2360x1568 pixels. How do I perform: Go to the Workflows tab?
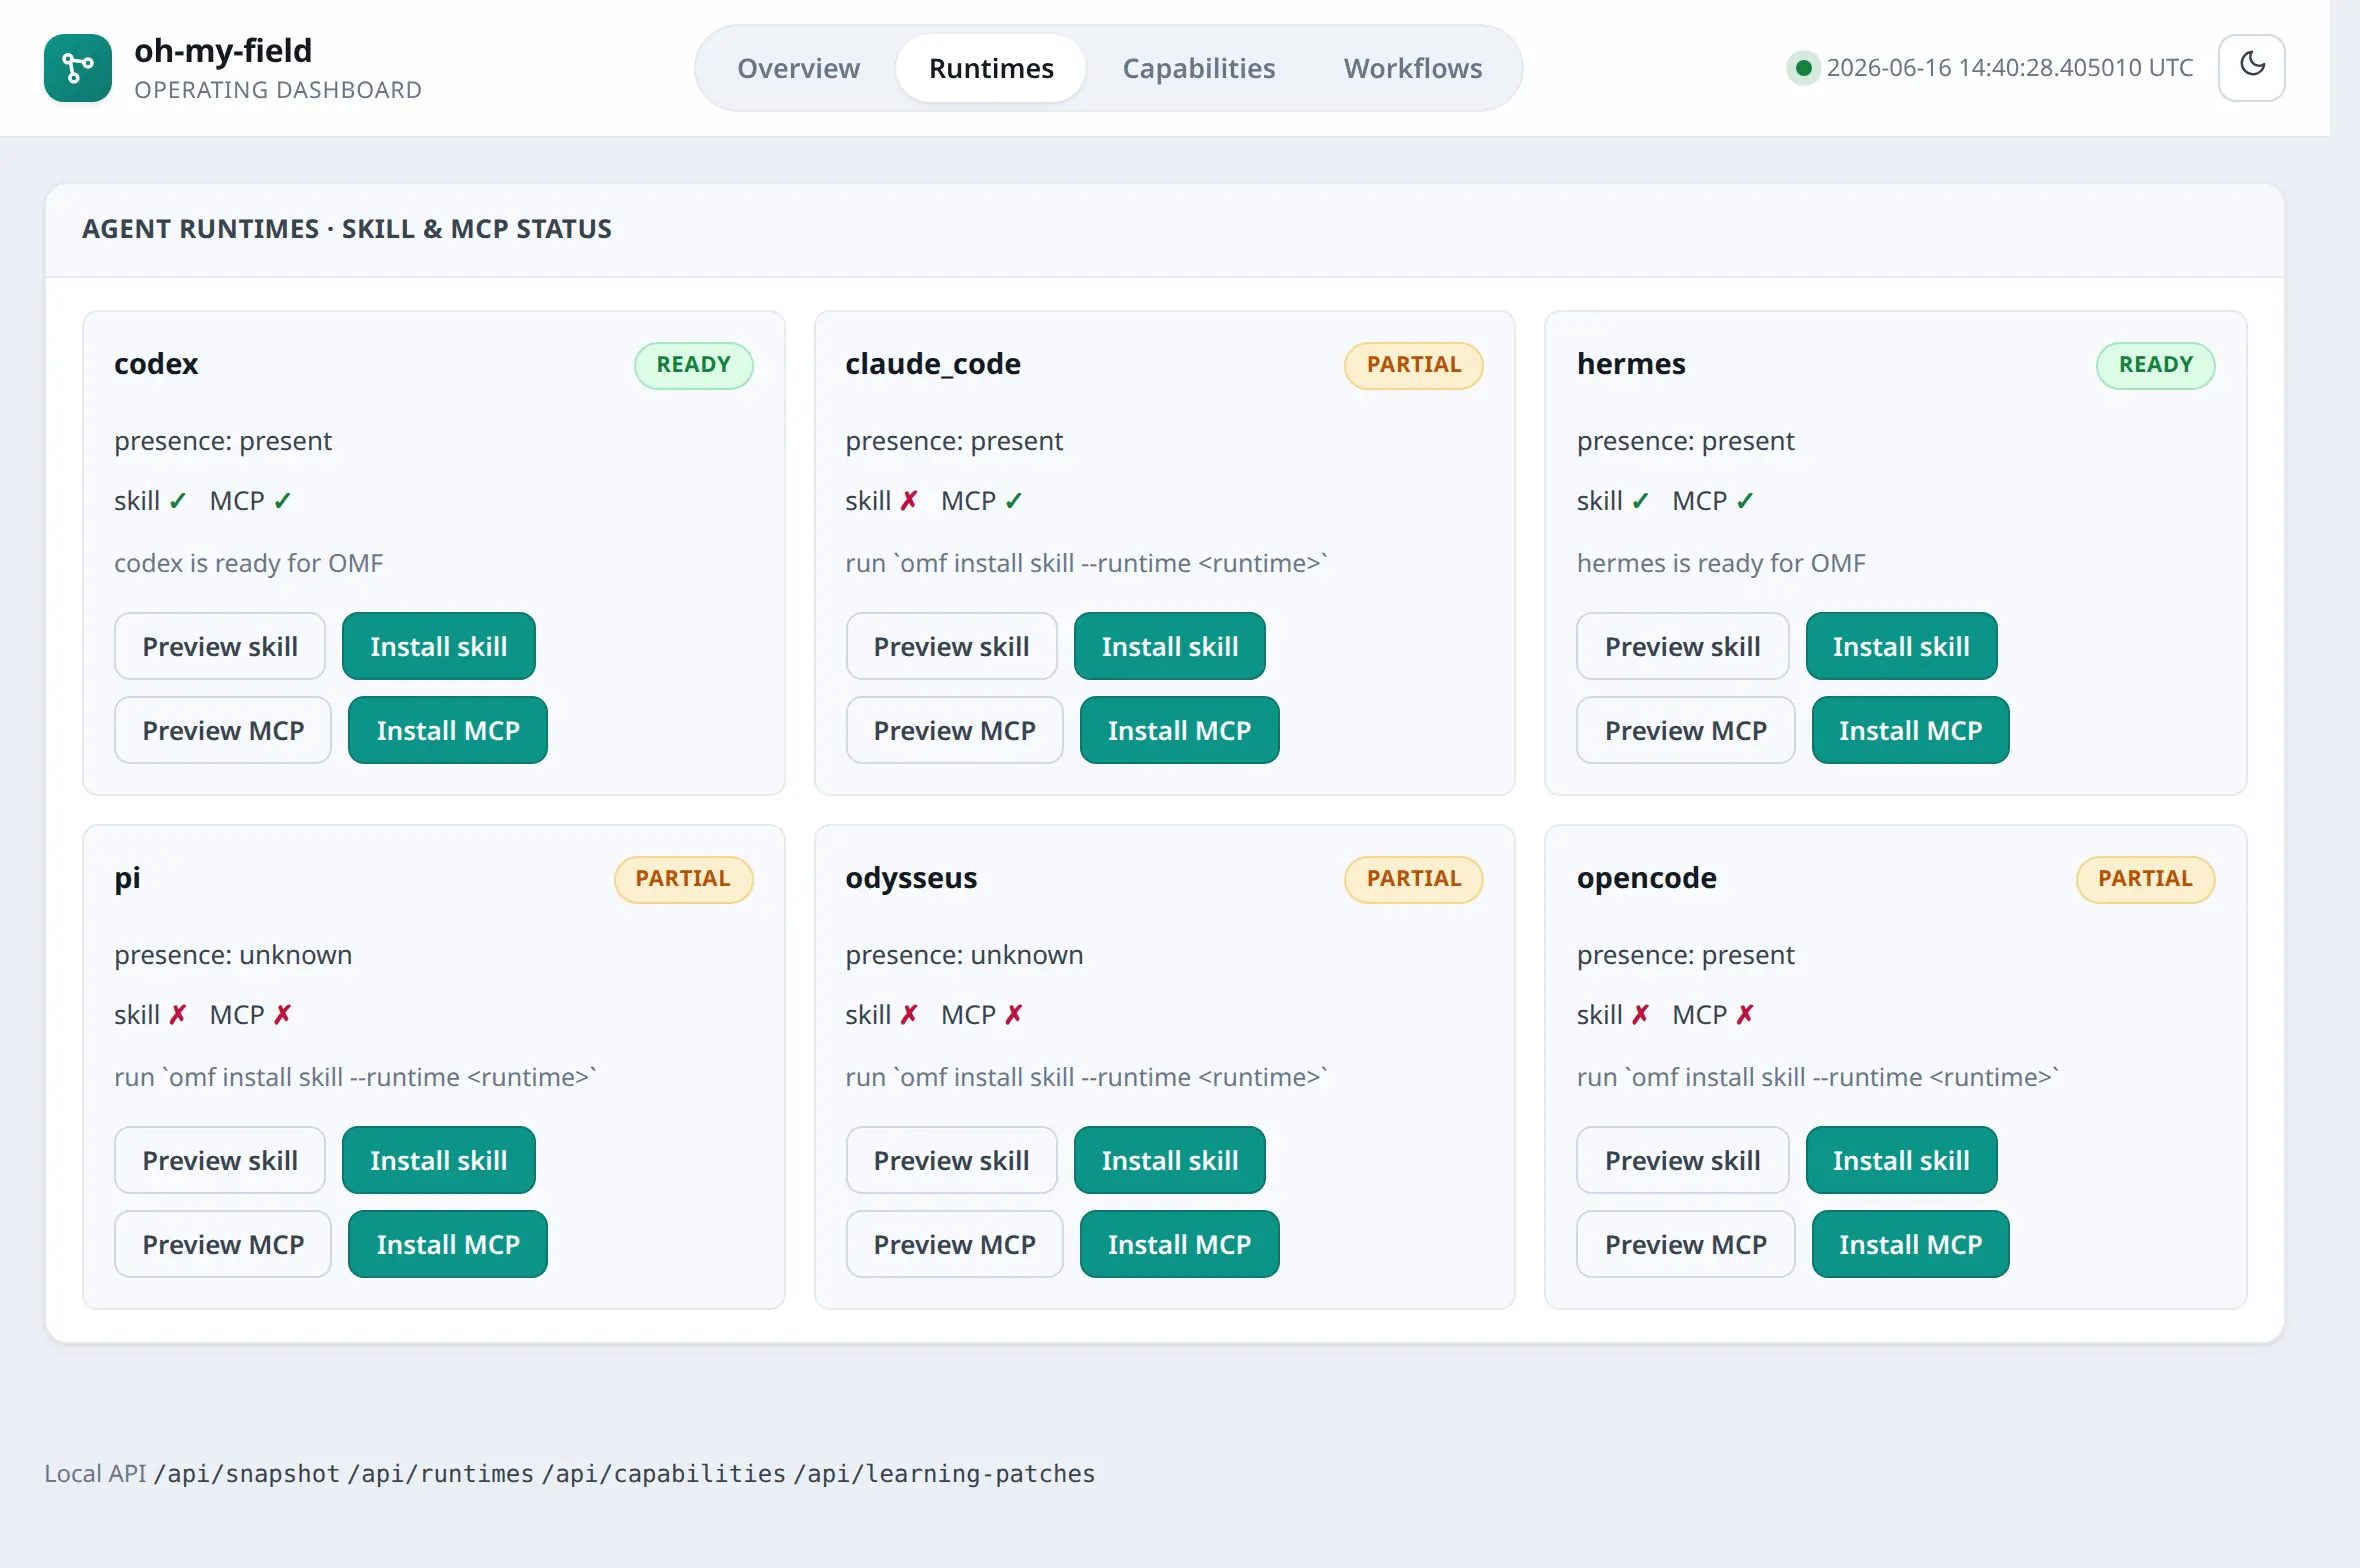pos(1413,68)
